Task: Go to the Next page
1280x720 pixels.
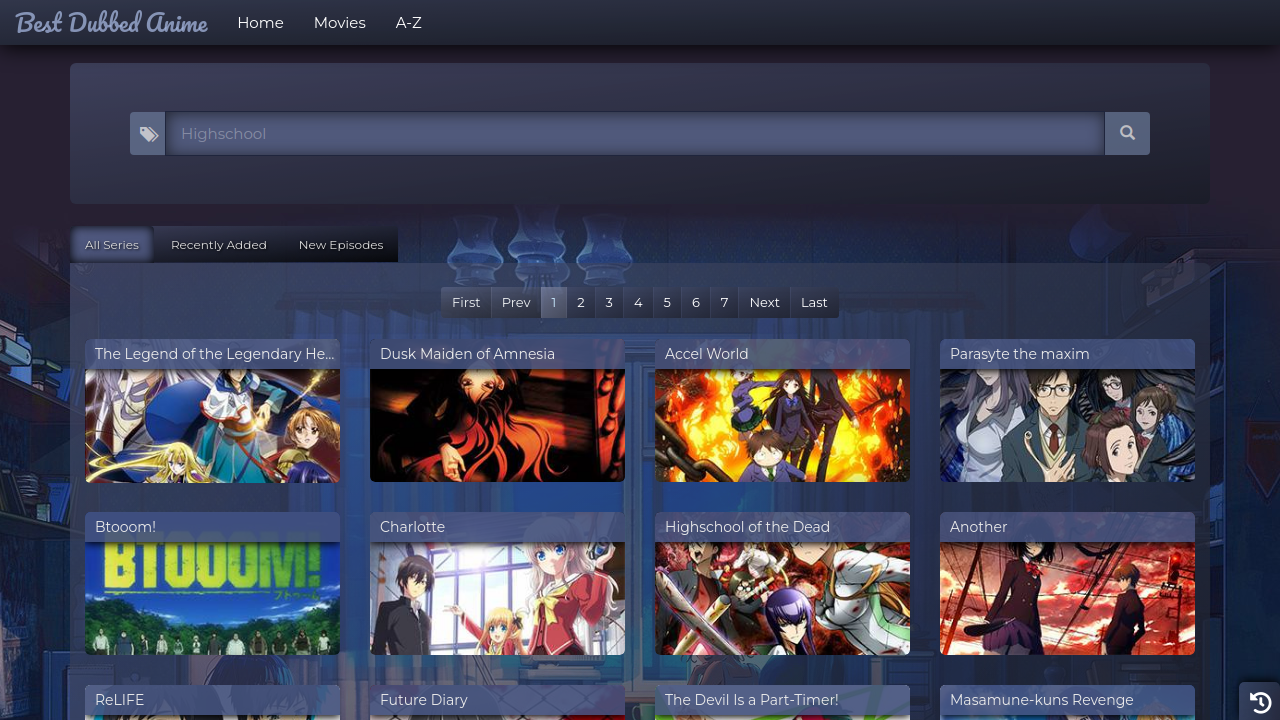Action: click(764, 302)
